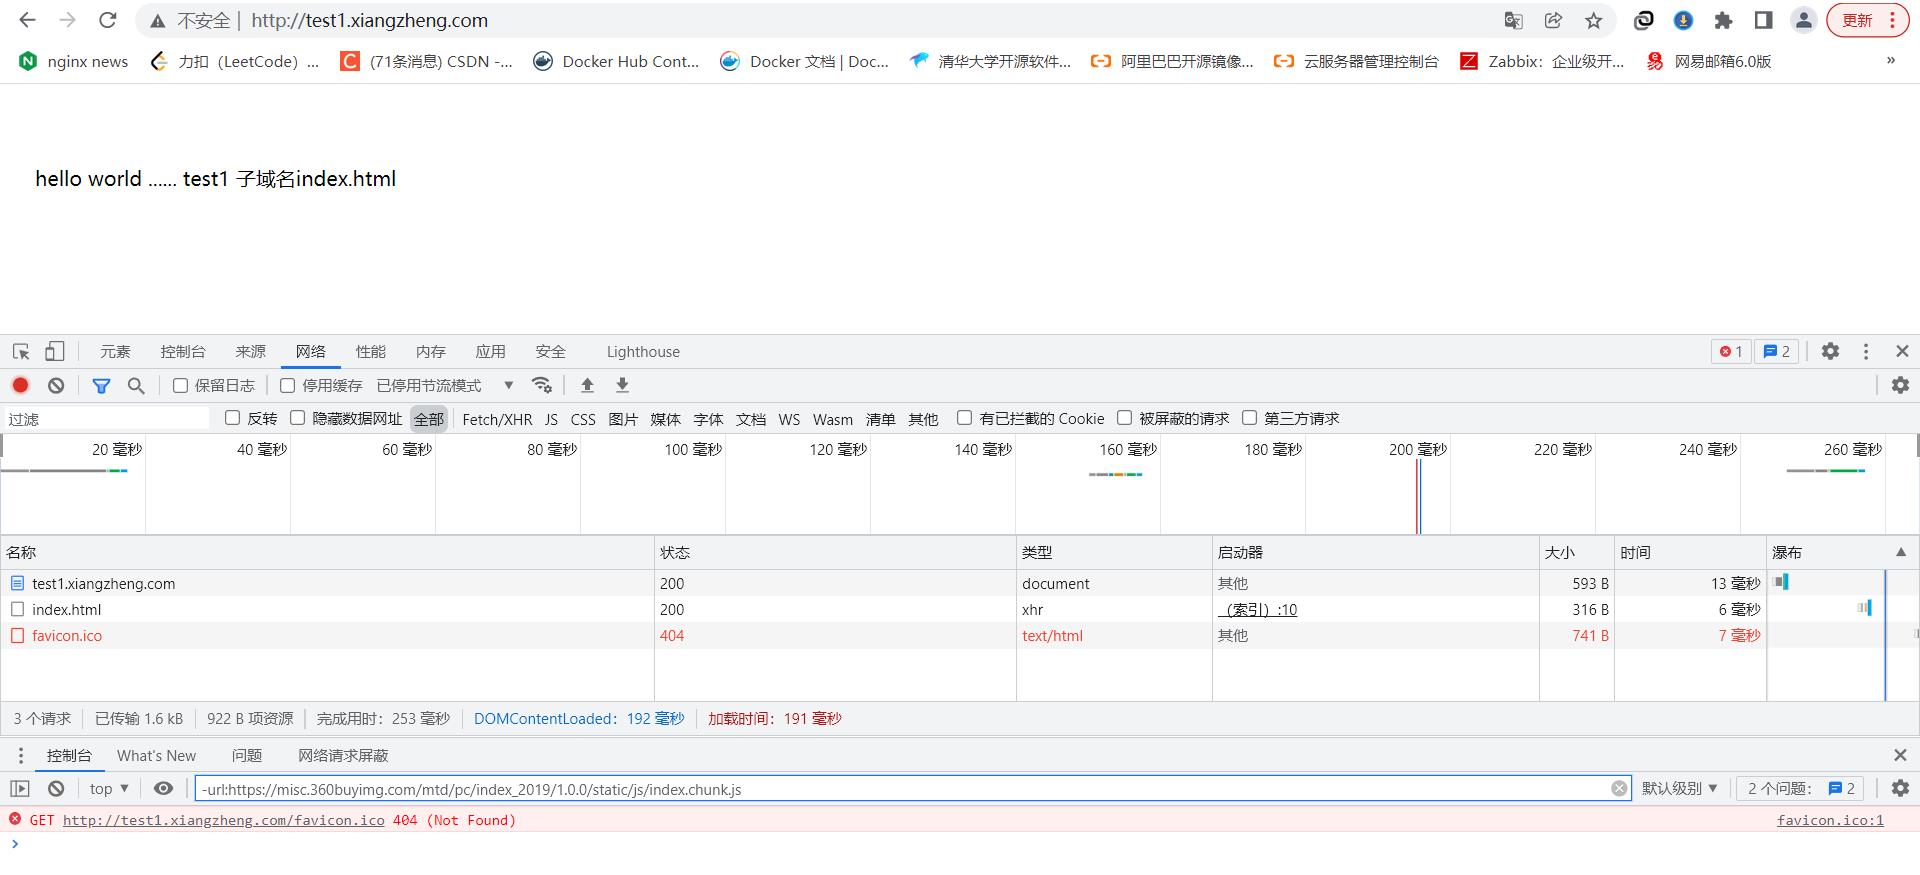Click the errors count badge 1
The height and width of the screenshot is (875, 1920).
click(1731, 351)
